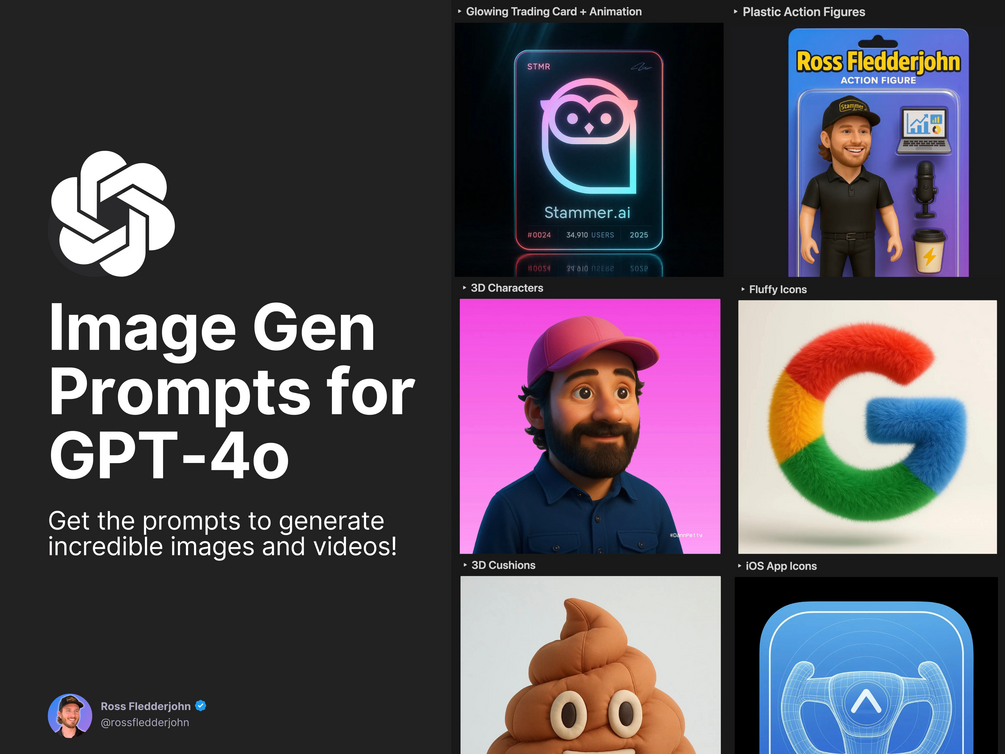
Task: Click the microphone accessory in action figure pack
Action: tap(924, 188)
